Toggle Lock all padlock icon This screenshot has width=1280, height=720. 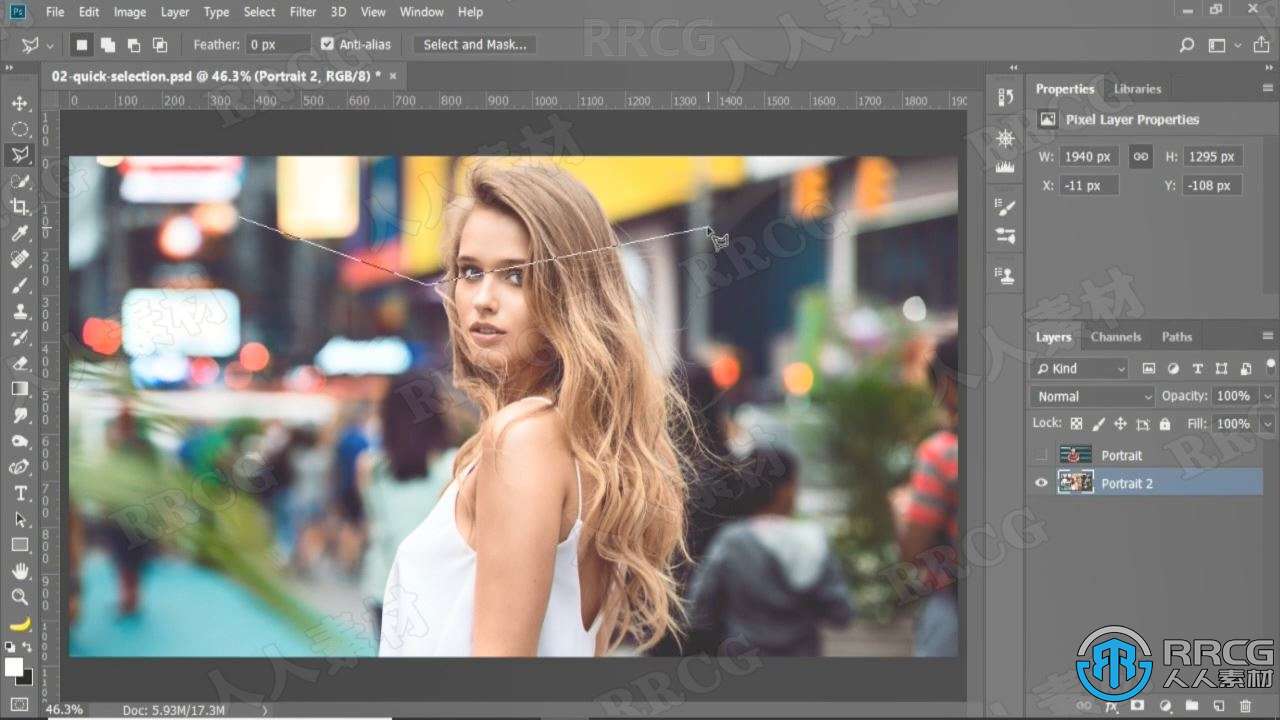(x=1164, y=424)
